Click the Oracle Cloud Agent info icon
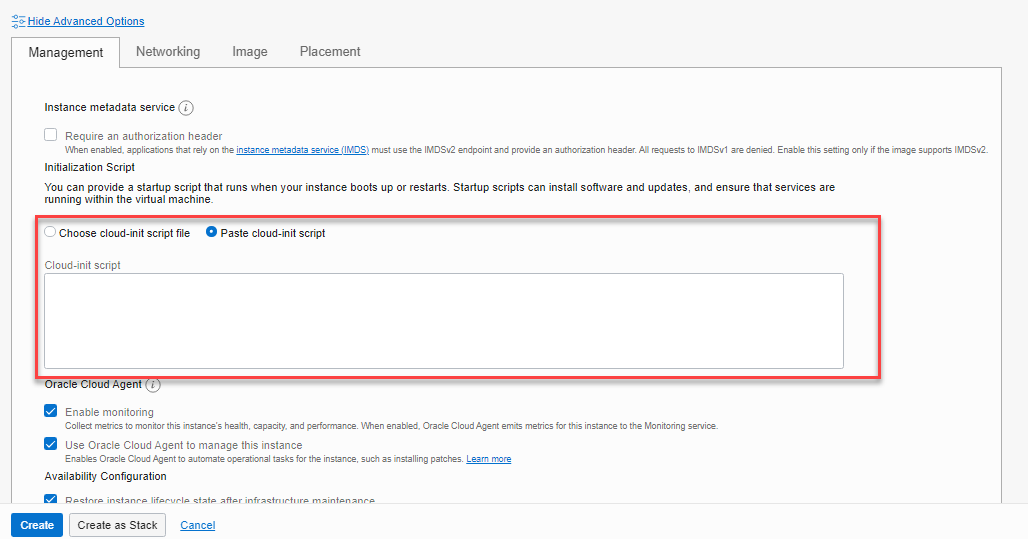1028x539 pixels. pos(153,385)
